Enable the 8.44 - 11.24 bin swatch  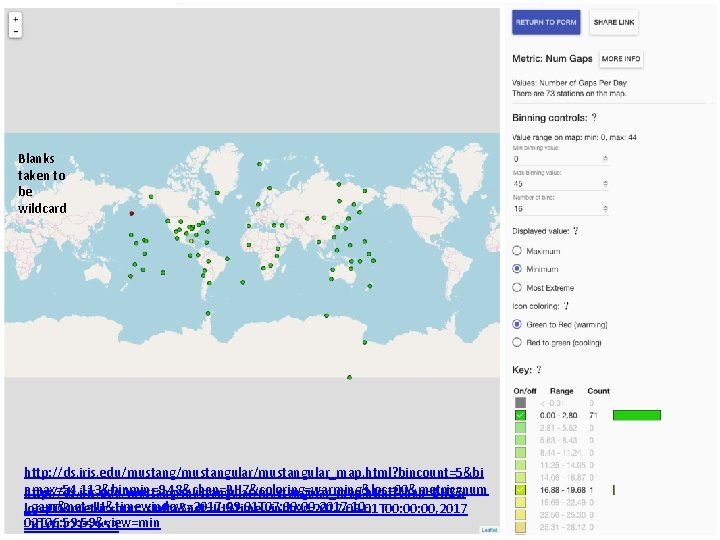click(x=520, y=453)
